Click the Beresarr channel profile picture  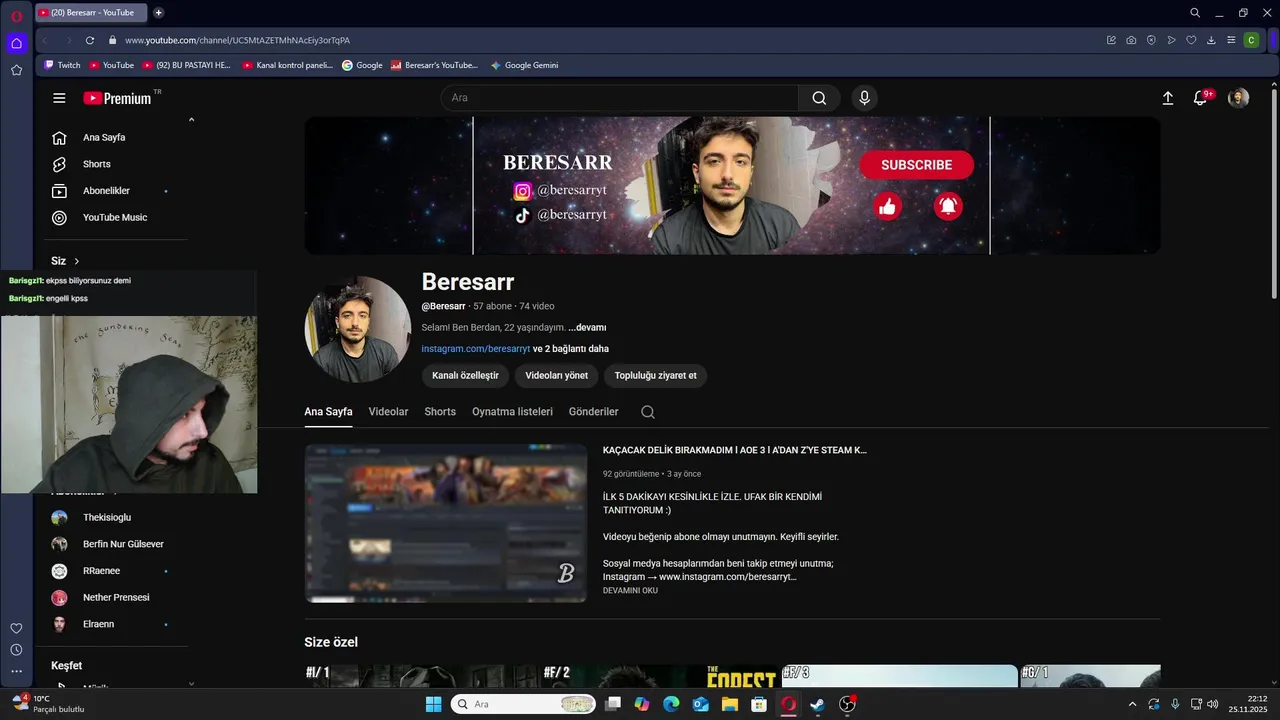357,329
